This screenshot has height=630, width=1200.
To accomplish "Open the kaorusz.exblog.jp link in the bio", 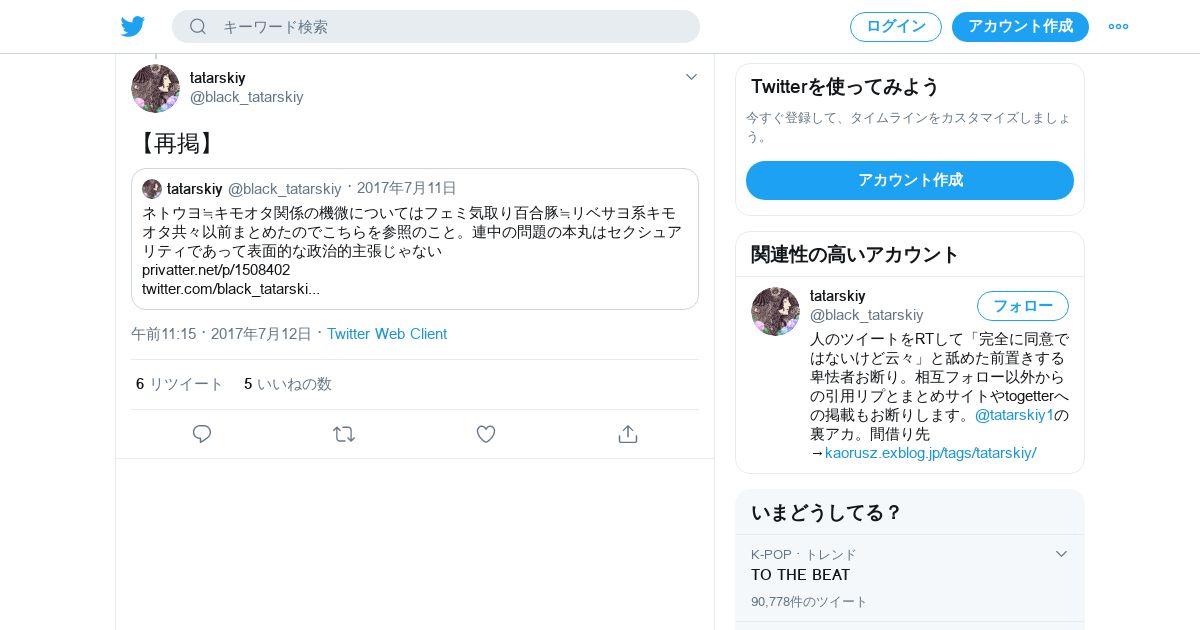I will 930,453.
